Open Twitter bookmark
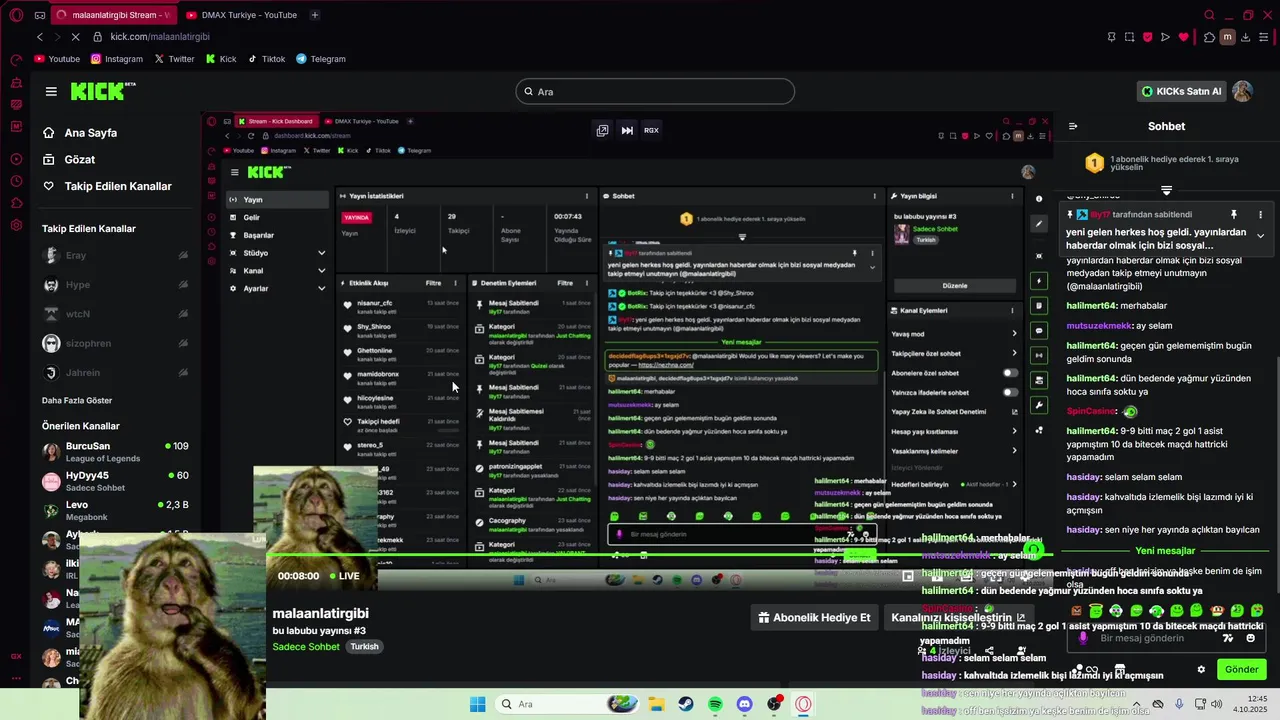Screen dimensions: 1280x720 [x=175, y=59]
